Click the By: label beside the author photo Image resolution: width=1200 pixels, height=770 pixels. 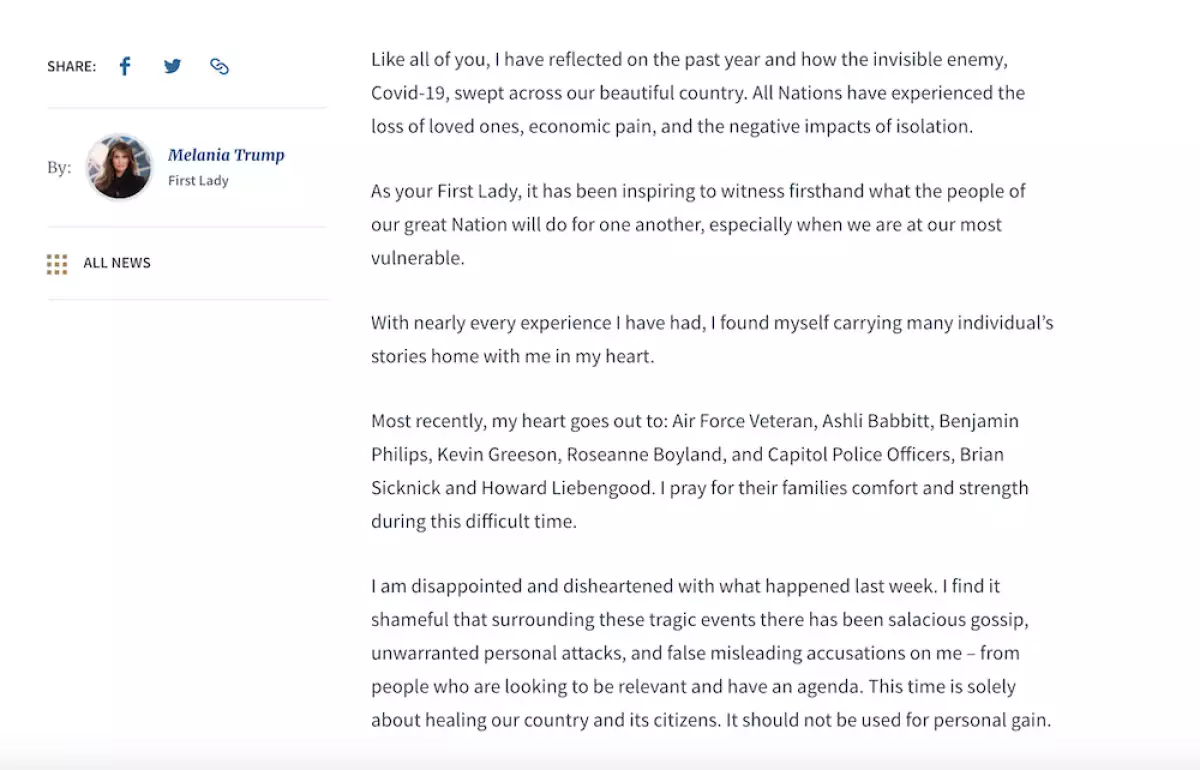pos(59,167)
